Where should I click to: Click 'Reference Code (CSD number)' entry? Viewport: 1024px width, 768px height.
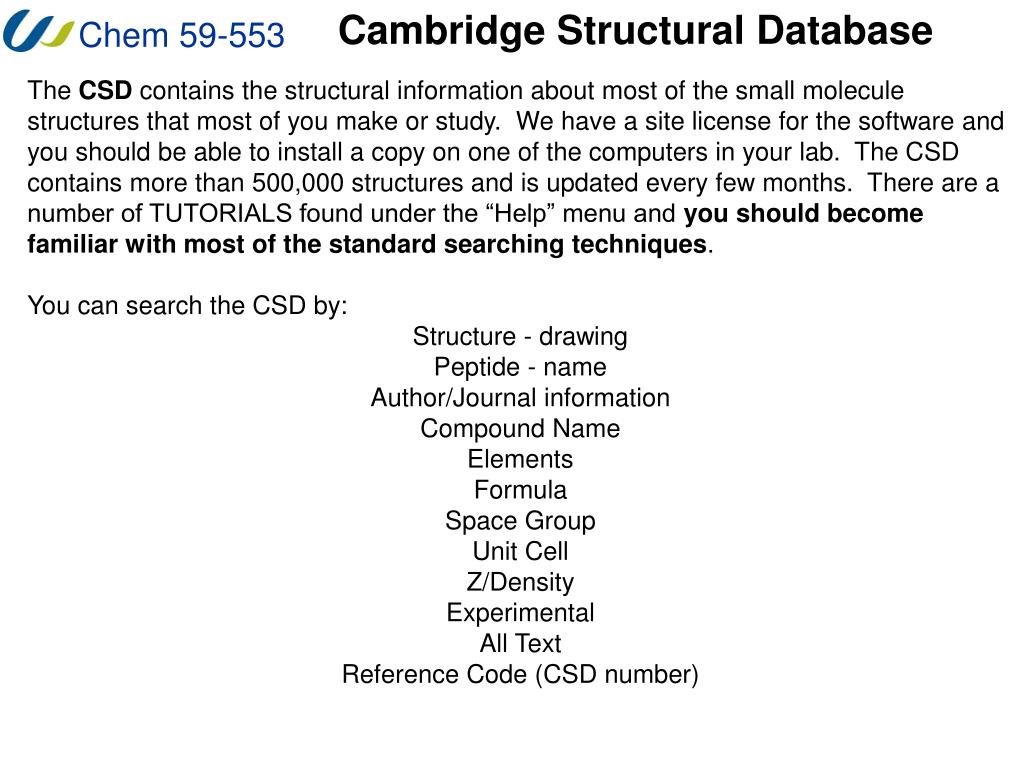point(520,674)
